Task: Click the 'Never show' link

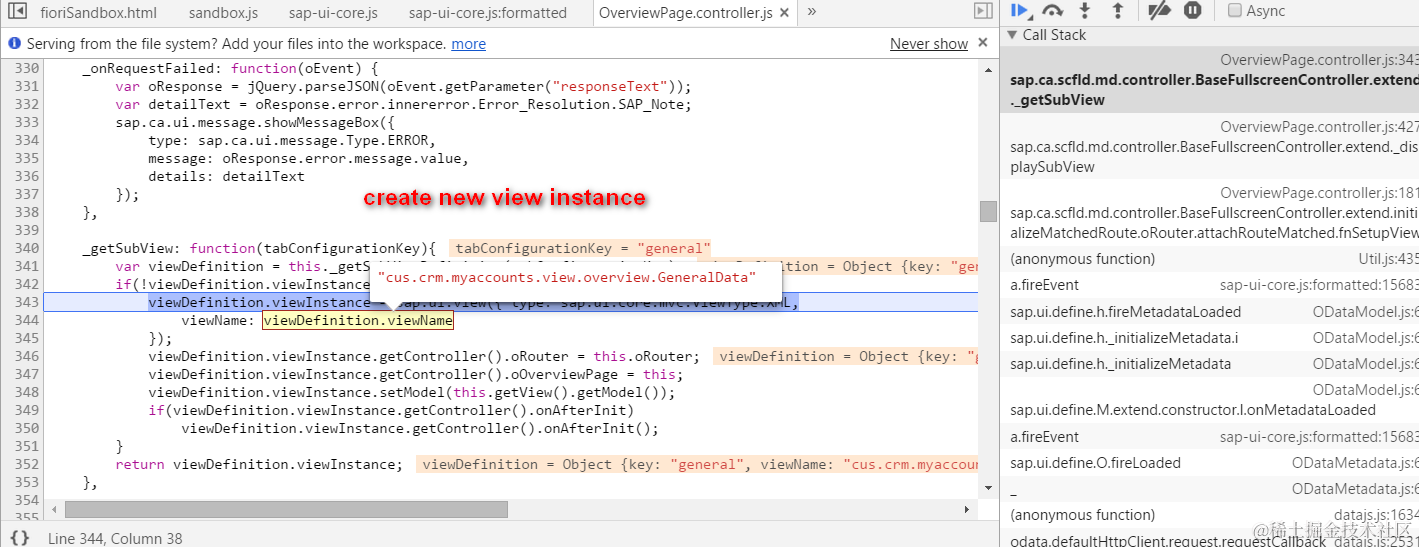Action: click(x=929, y=44)
